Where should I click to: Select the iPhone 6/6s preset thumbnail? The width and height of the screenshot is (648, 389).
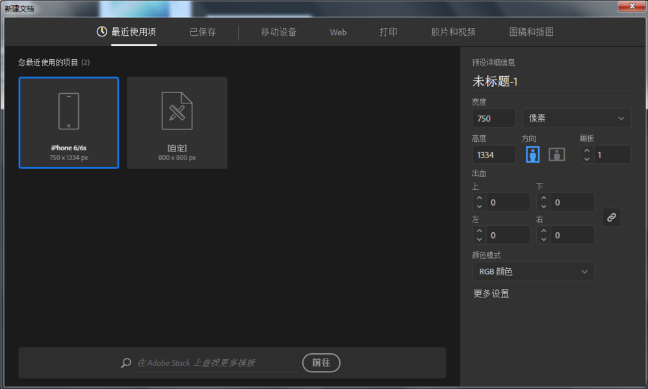(69, 123)
